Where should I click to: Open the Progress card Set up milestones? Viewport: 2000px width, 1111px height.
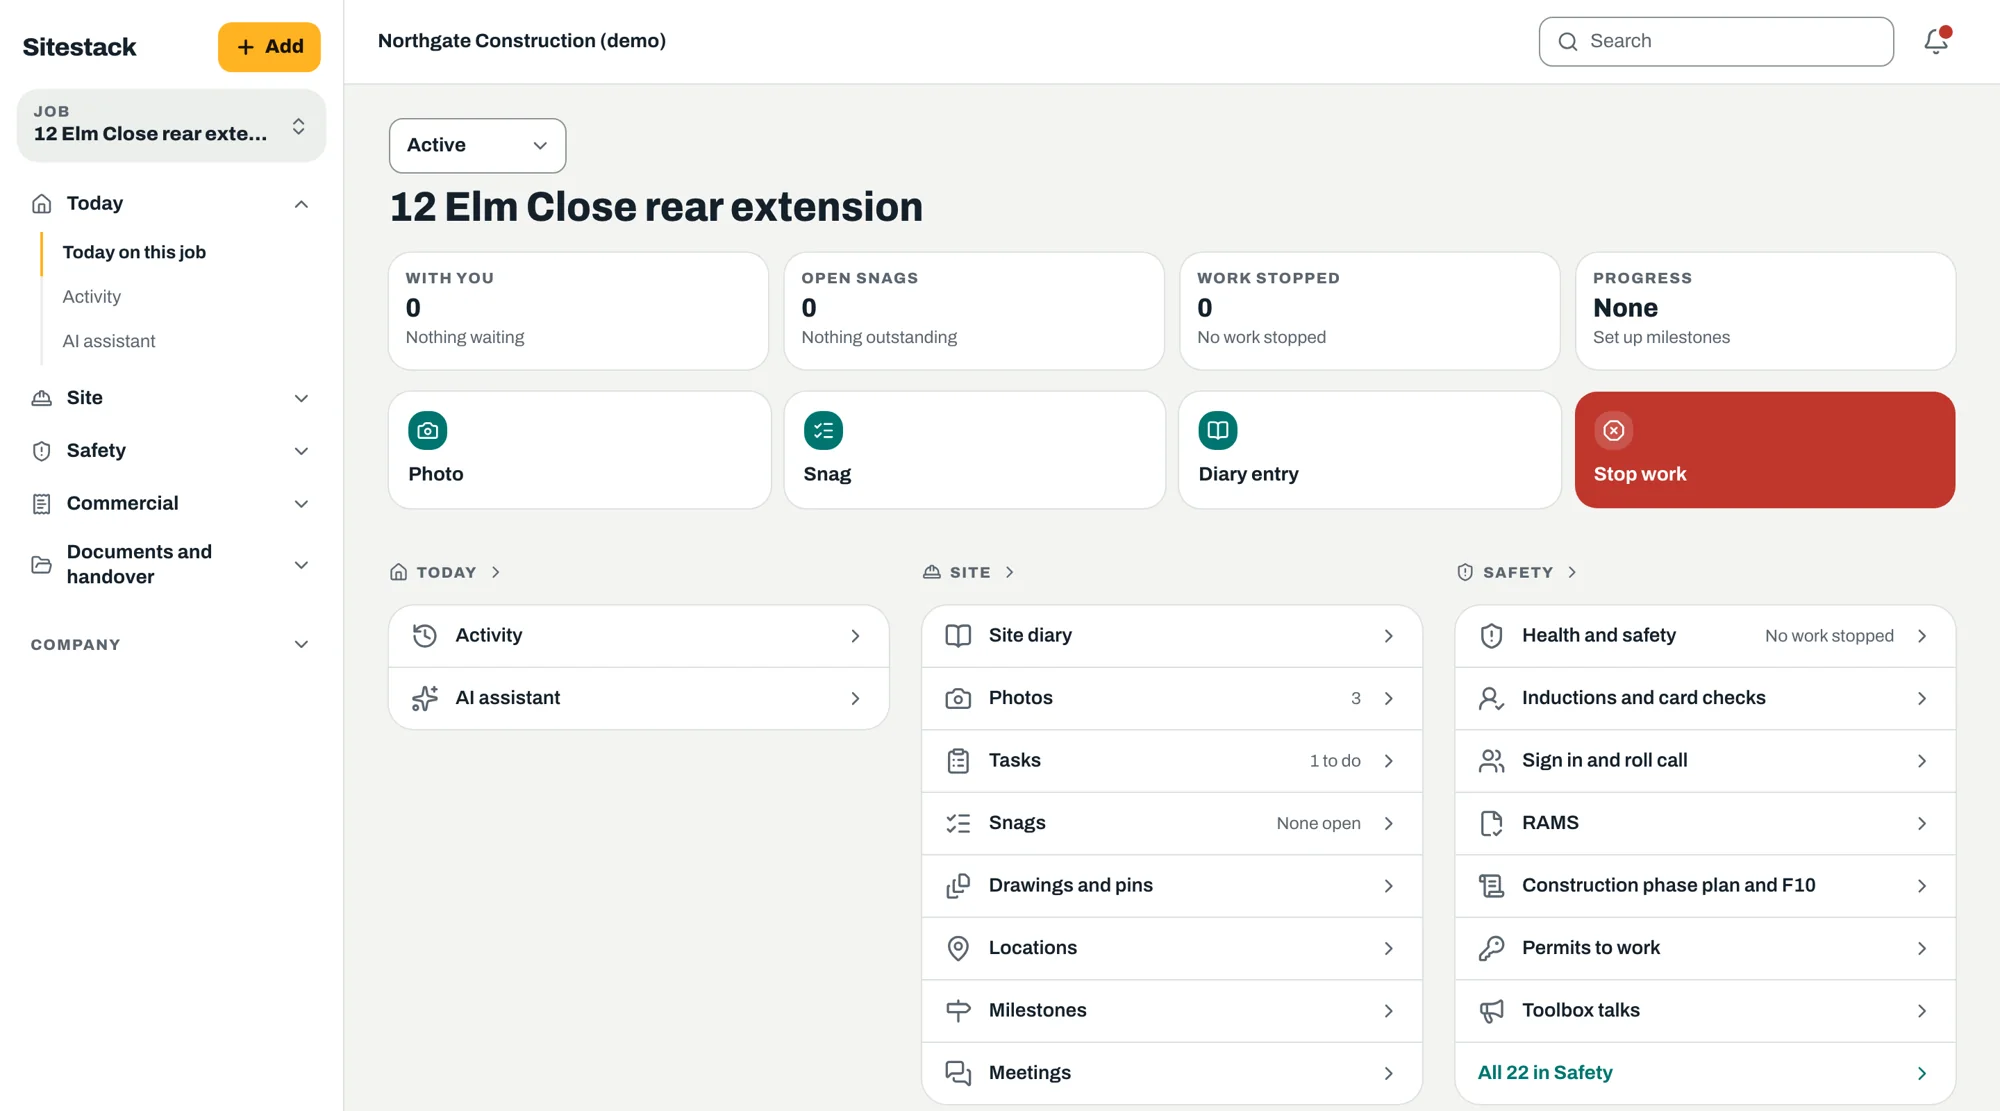(x=1765, y=311)
